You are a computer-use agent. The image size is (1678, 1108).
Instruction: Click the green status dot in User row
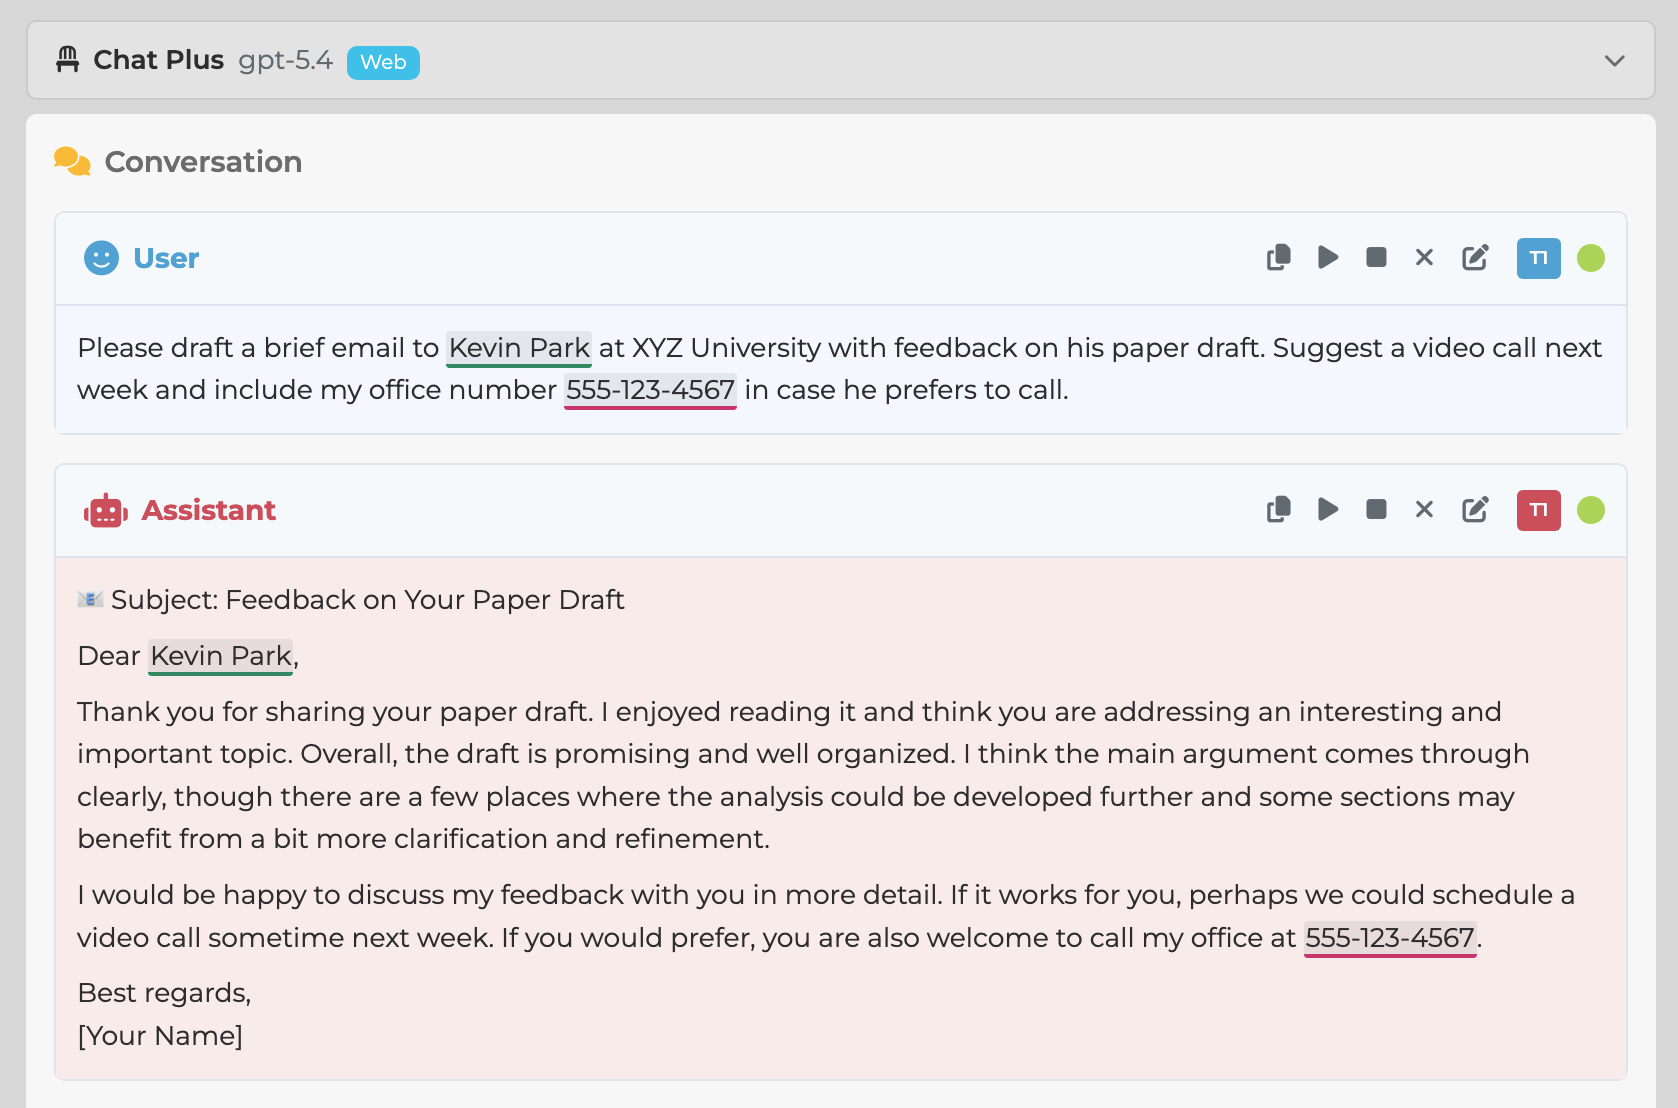click(x=1591, y=258)
